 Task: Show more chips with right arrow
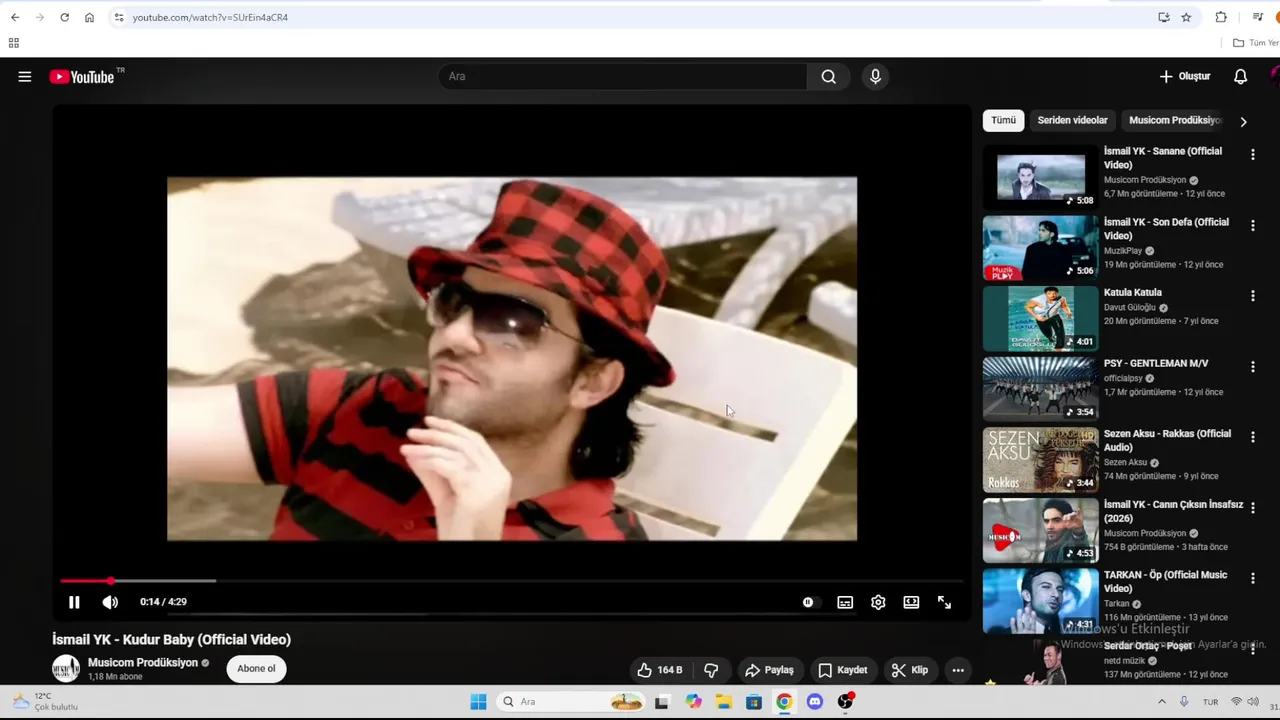pos(1243,121)
